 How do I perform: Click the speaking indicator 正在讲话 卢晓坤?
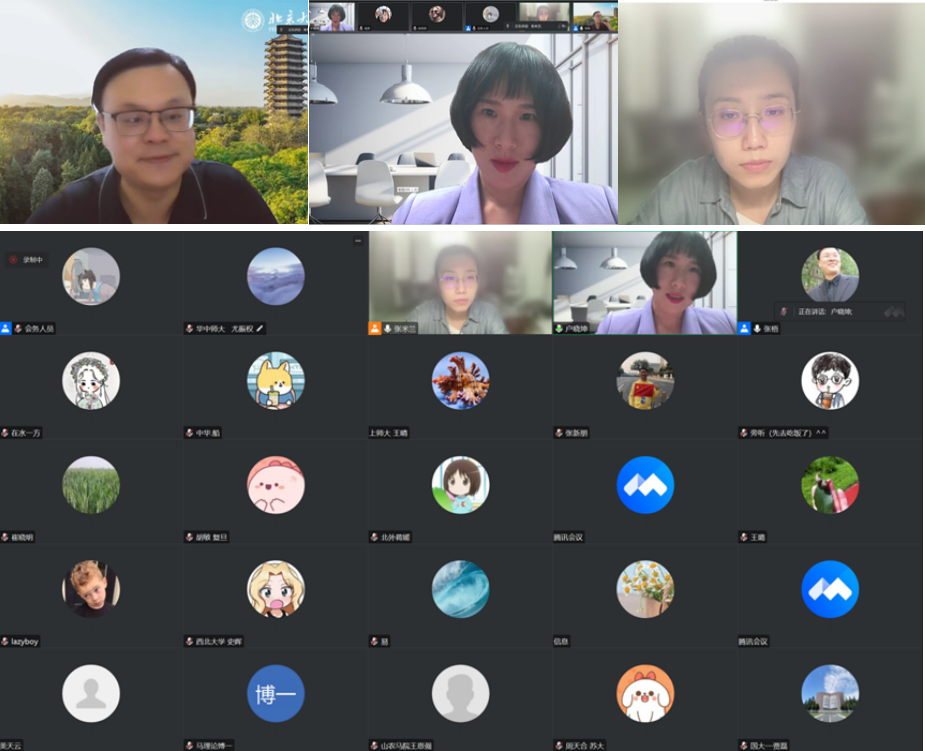click(x=828, y=312)
